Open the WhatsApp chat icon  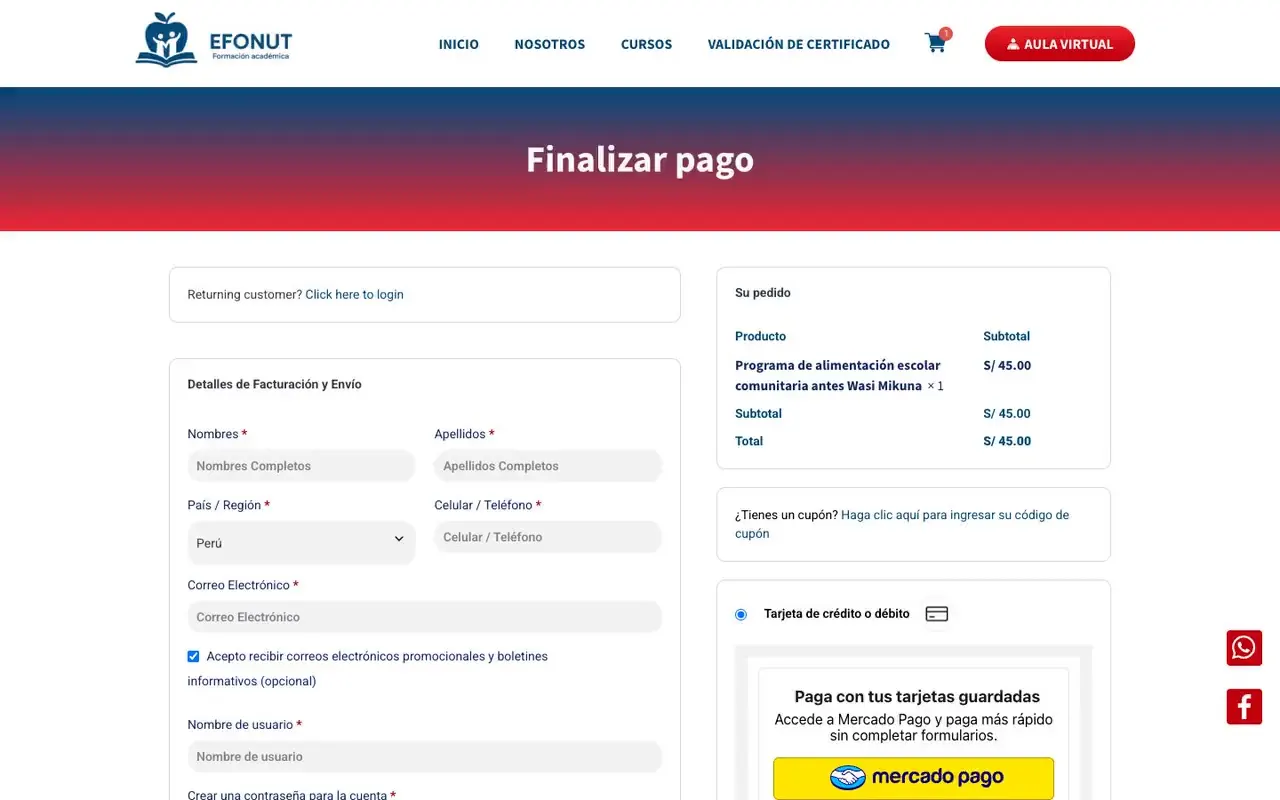point(1244,648)
